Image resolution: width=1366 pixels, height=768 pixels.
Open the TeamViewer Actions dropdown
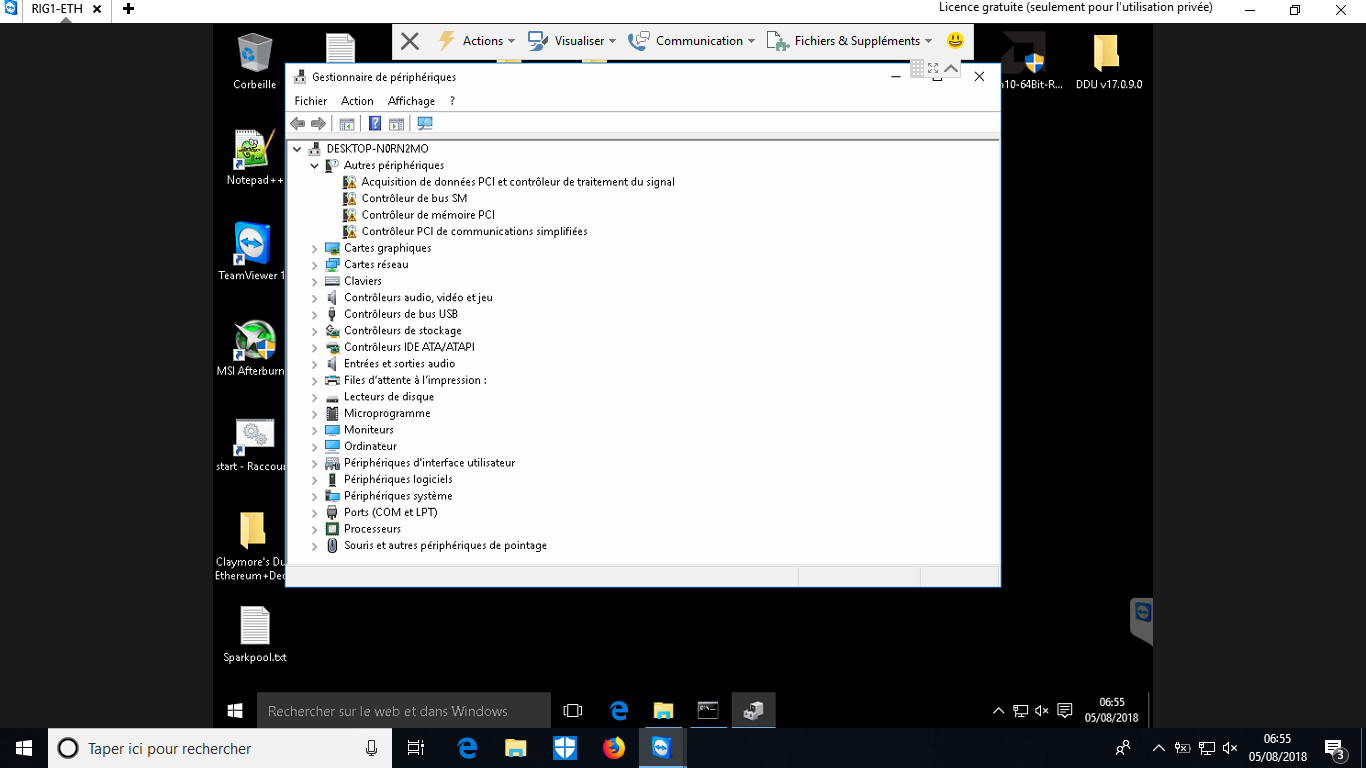(477, 41)
